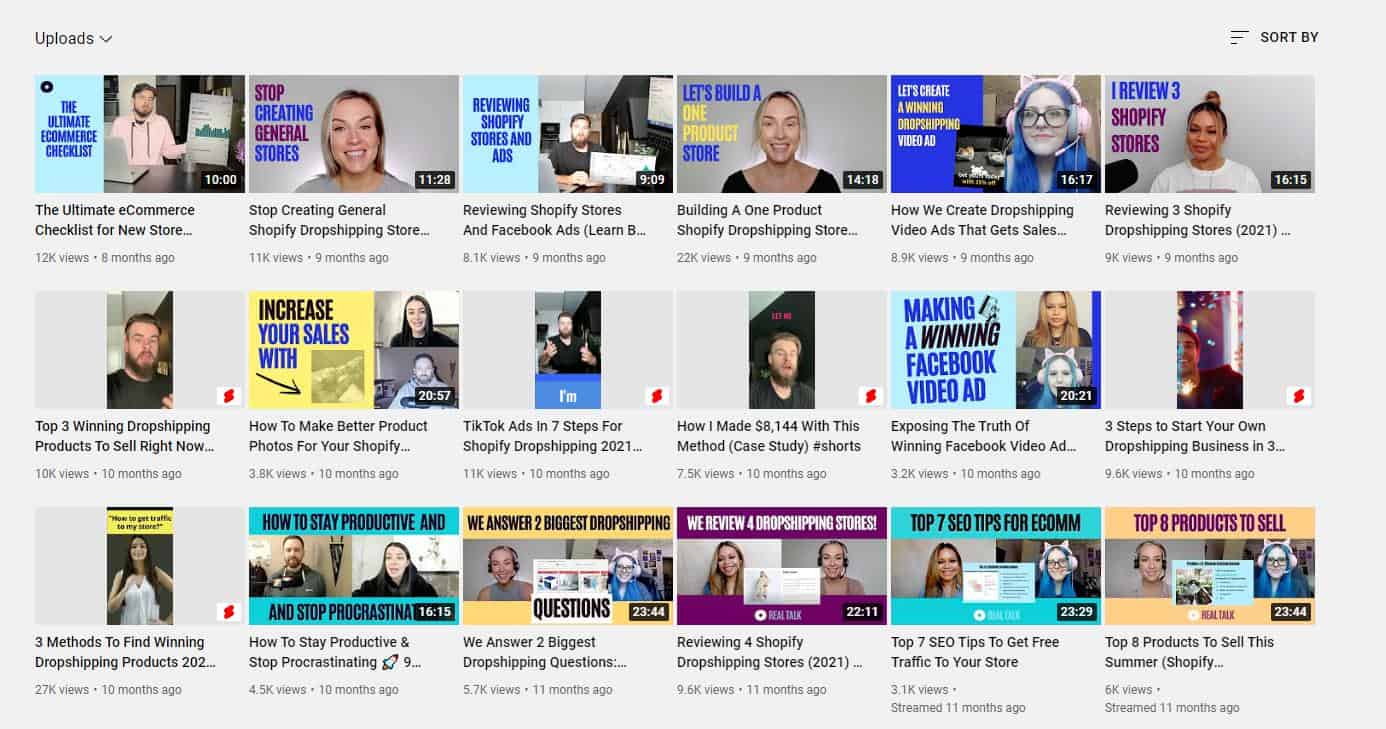Click the title 'TikTok Ads In 7 Steps For Shopify Dropshipping'

[x=553, y=436]
